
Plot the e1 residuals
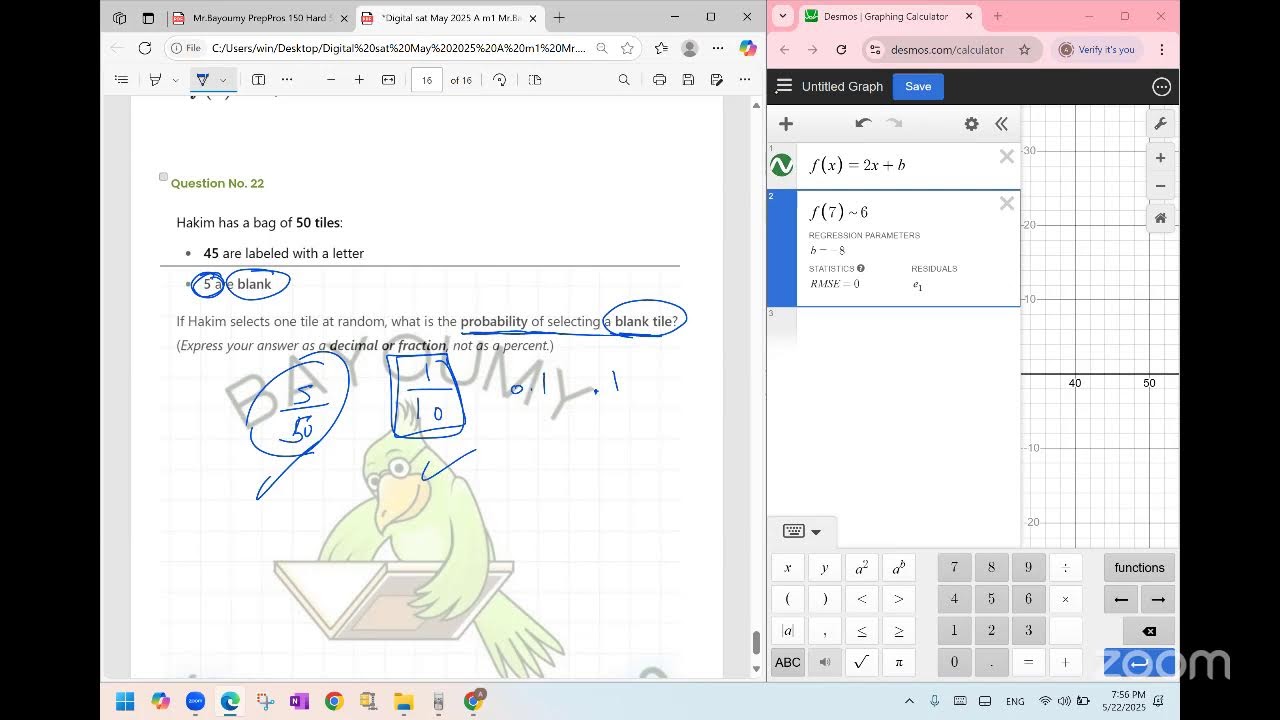pyautogui.click(x=917, y=285)
